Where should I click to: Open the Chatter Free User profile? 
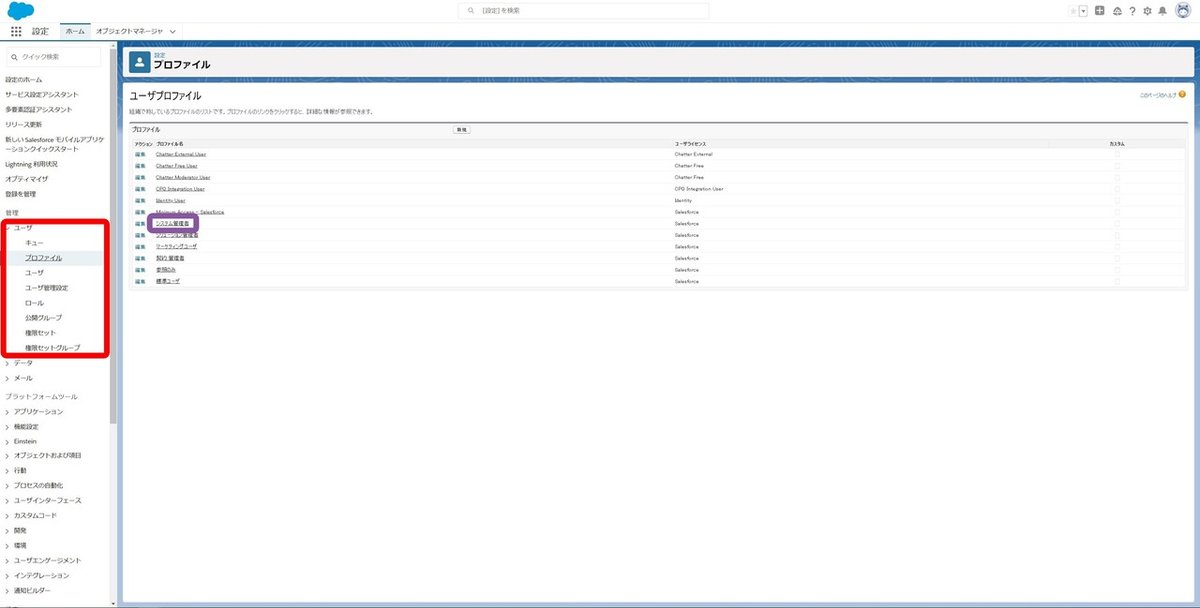pos(177,165)
